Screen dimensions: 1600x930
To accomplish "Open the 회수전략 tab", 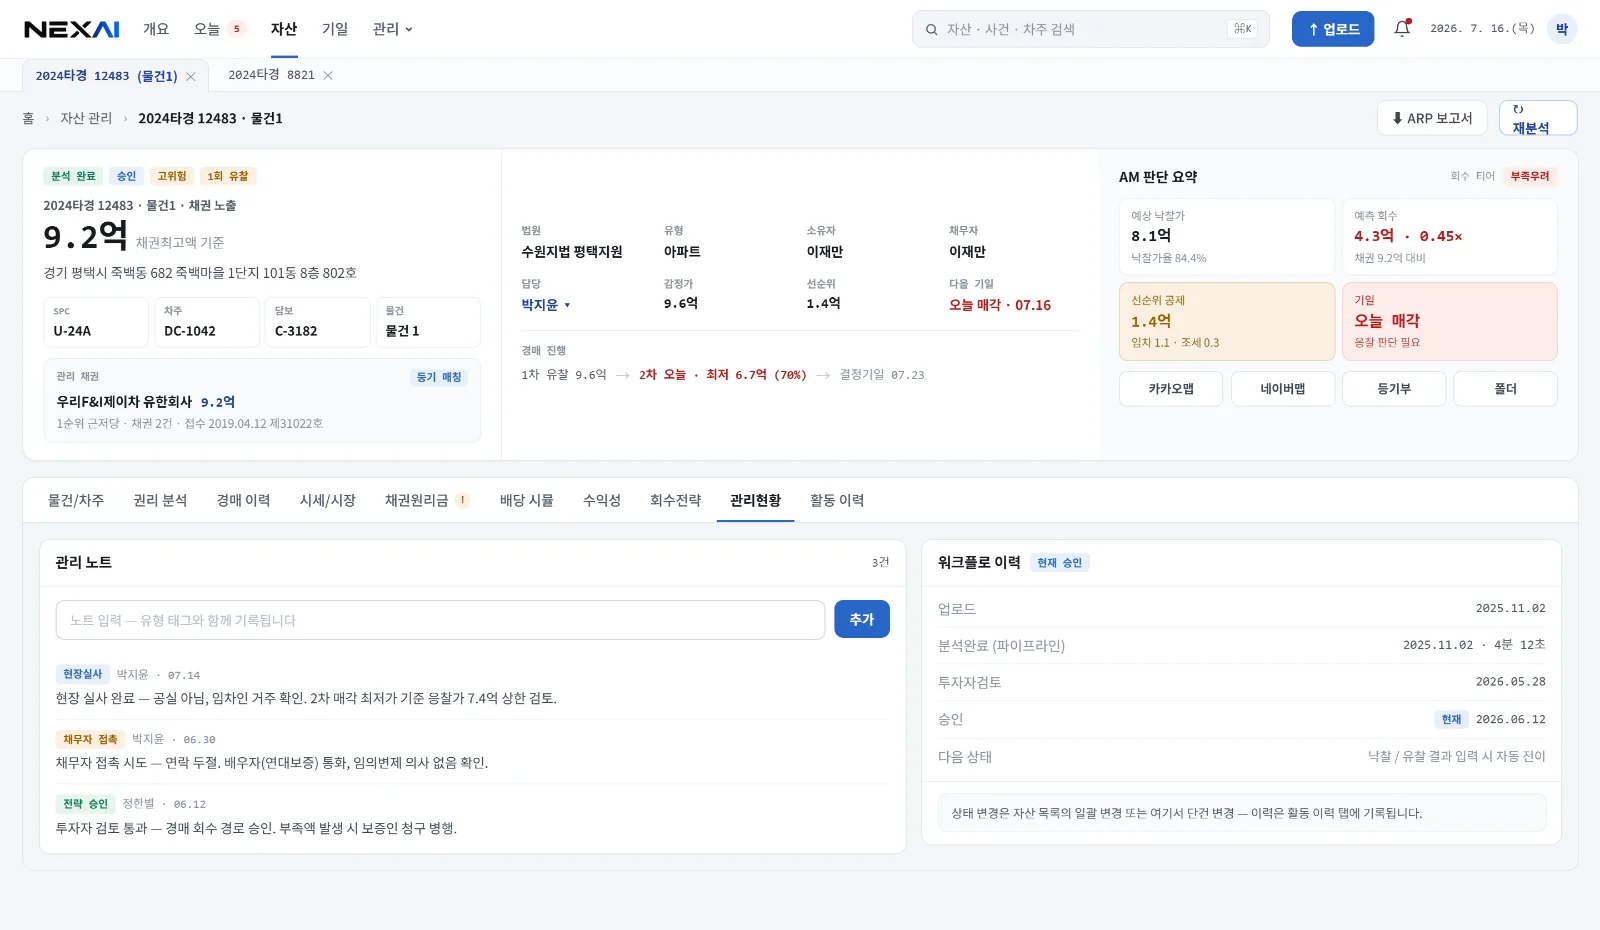I will [x=676, y=500].
